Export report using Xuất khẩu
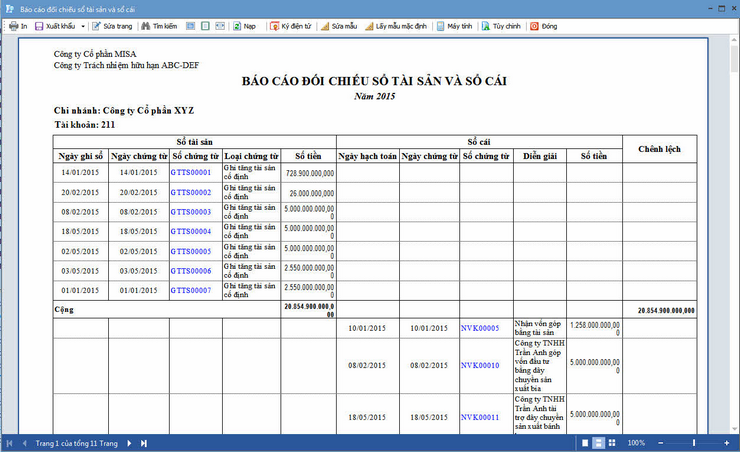The height and width of the screenshot is (452, 740). [55, 26]
